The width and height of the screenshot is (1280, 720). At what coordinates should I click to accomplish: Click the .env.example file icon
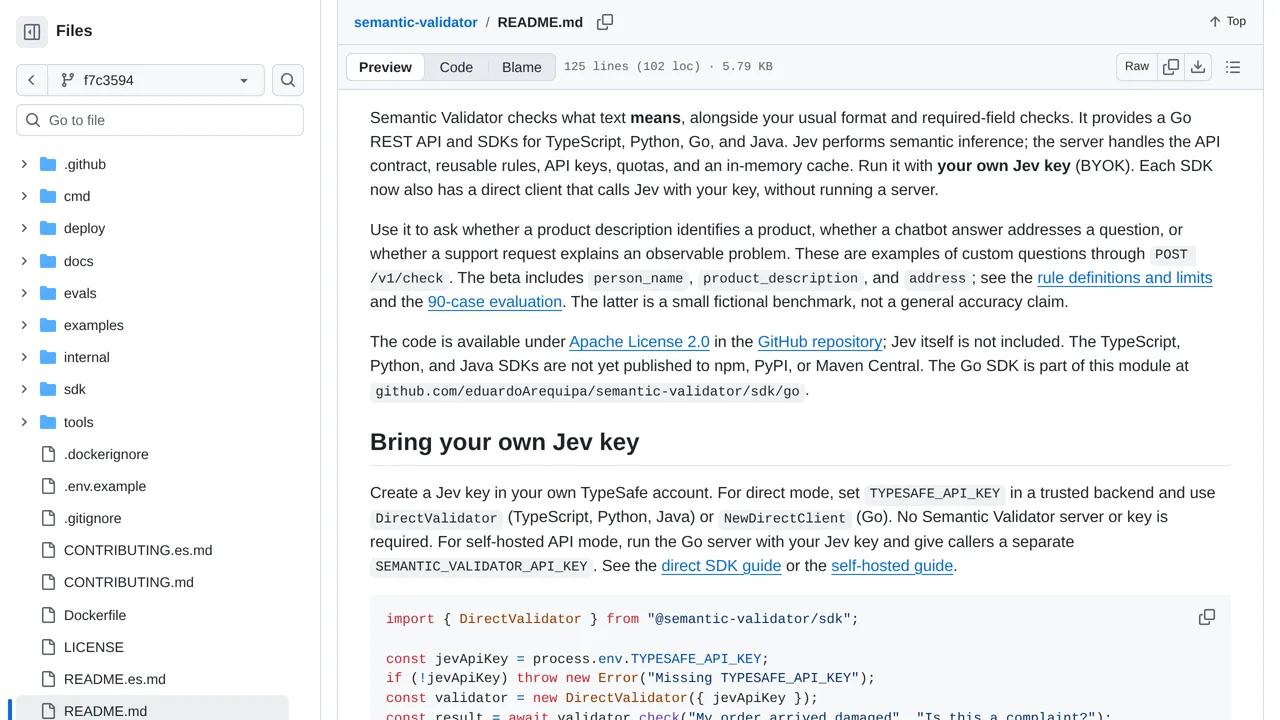(x=48, y=486)
